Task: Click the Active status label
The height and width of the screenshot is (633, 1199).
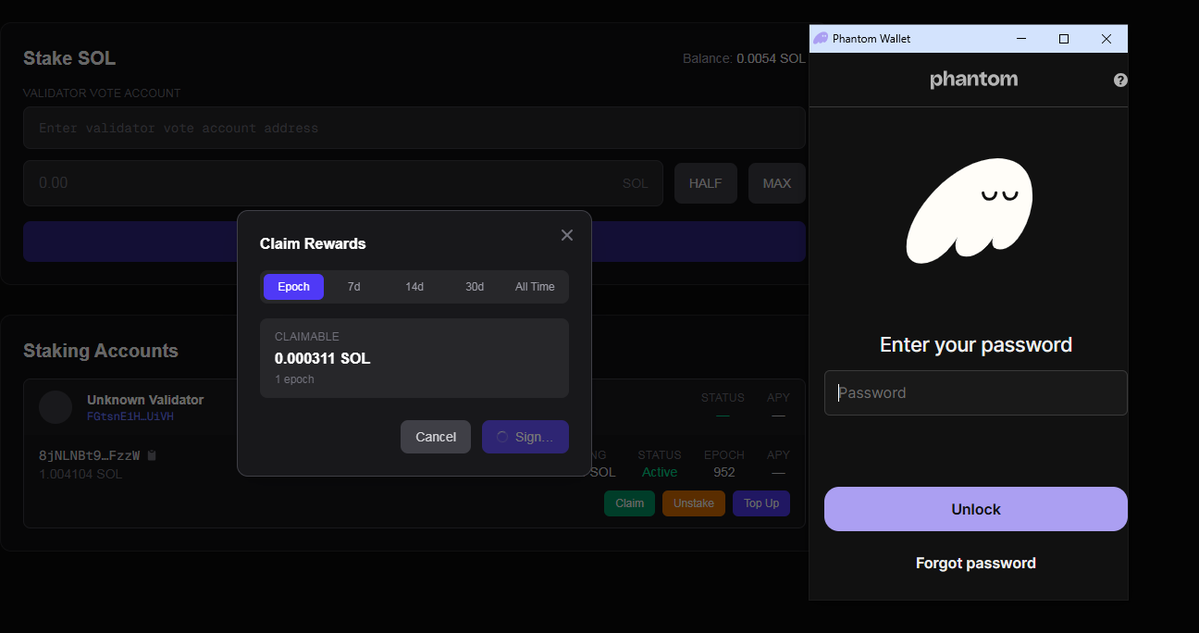Action: point(659,472)
